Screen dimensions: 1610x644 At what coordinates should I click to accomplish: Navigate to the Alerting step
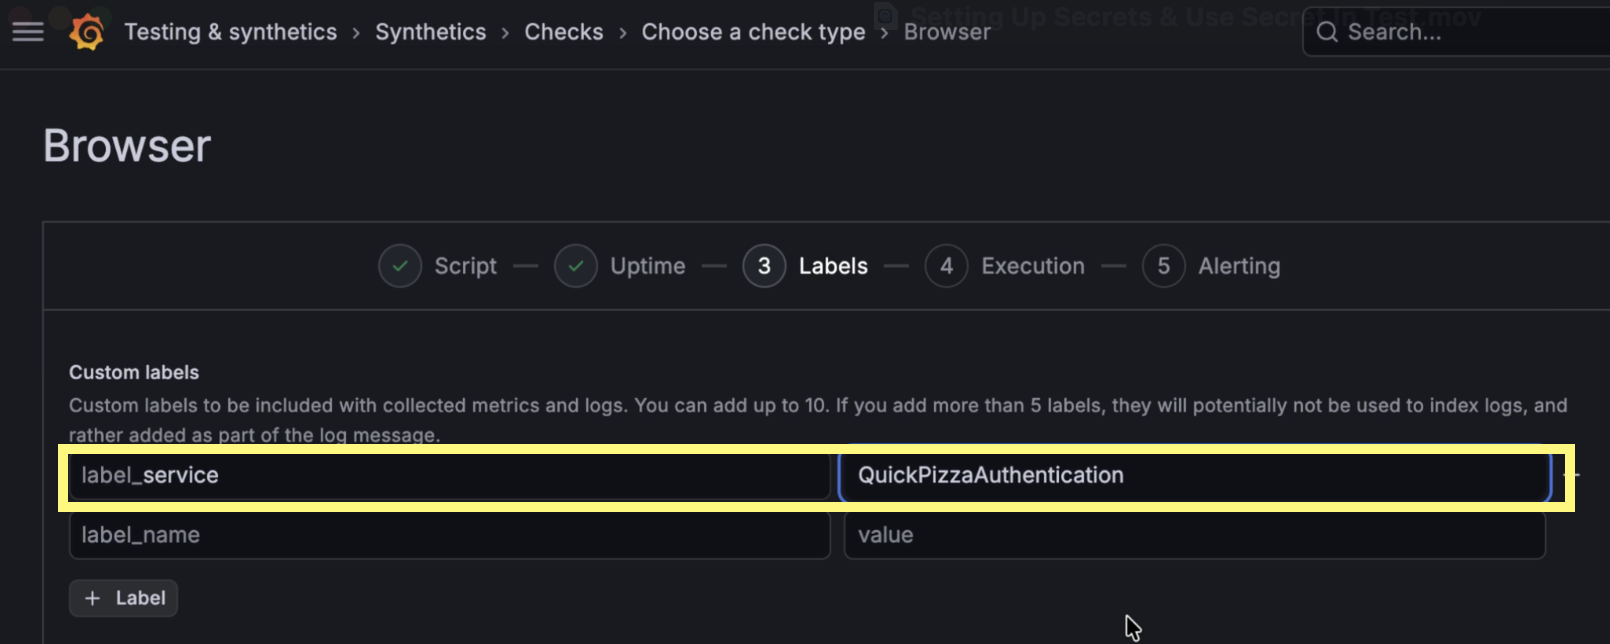(1239, 266)
